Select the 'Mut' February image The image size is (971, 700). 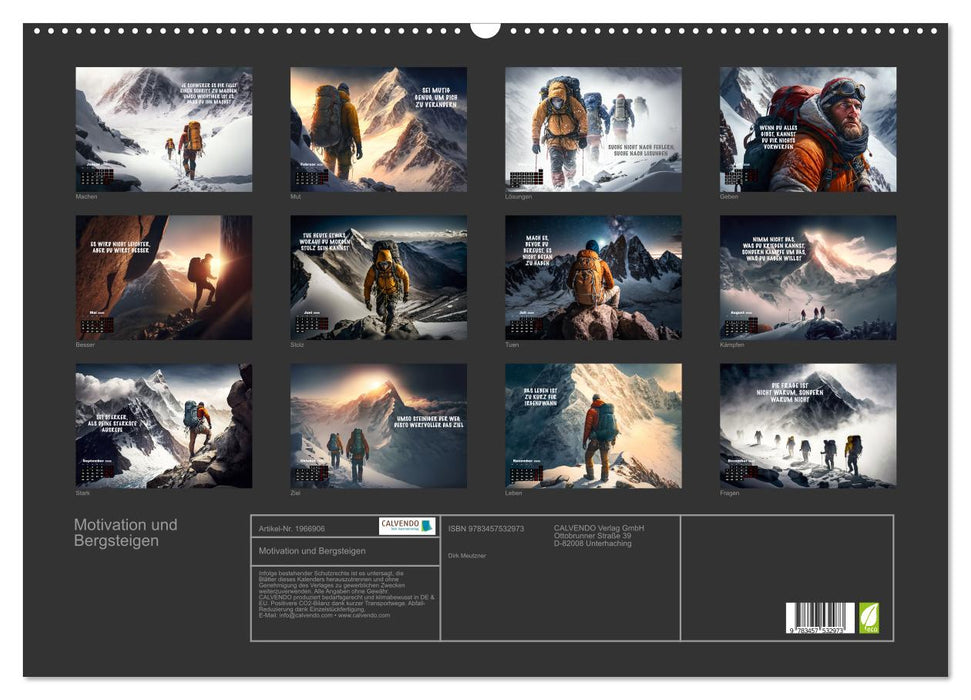click(378, 129)
